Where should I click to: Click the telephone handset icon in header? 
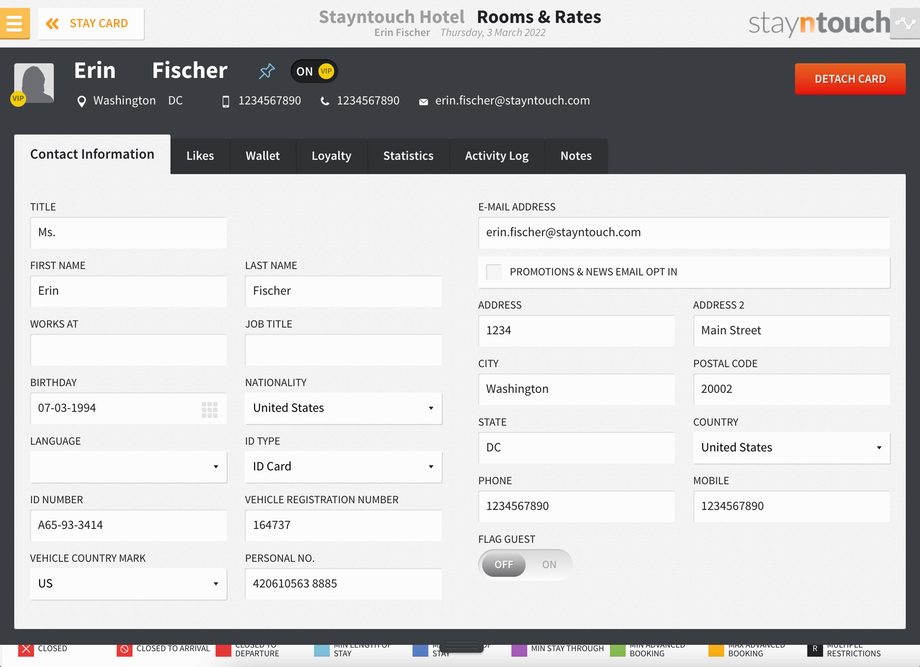click(x=324, y=101)
